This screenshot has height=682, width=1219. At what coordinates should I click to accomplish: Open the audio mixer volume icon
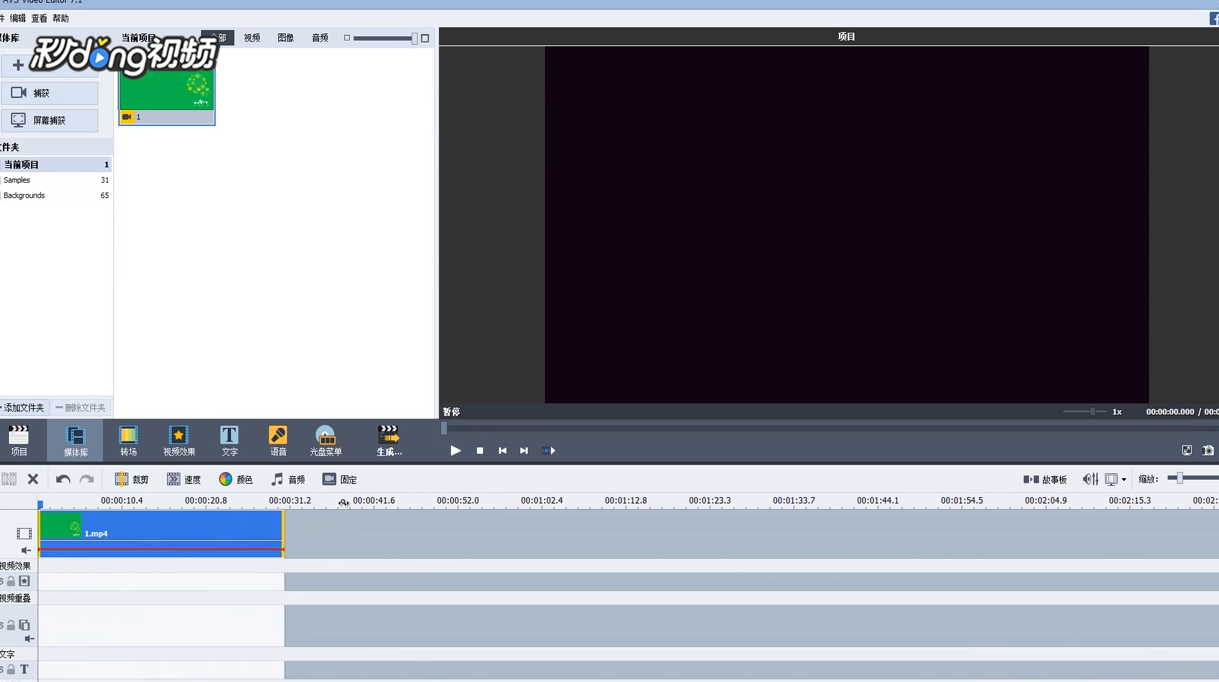pyautogui.click(x=1090, y=479)
